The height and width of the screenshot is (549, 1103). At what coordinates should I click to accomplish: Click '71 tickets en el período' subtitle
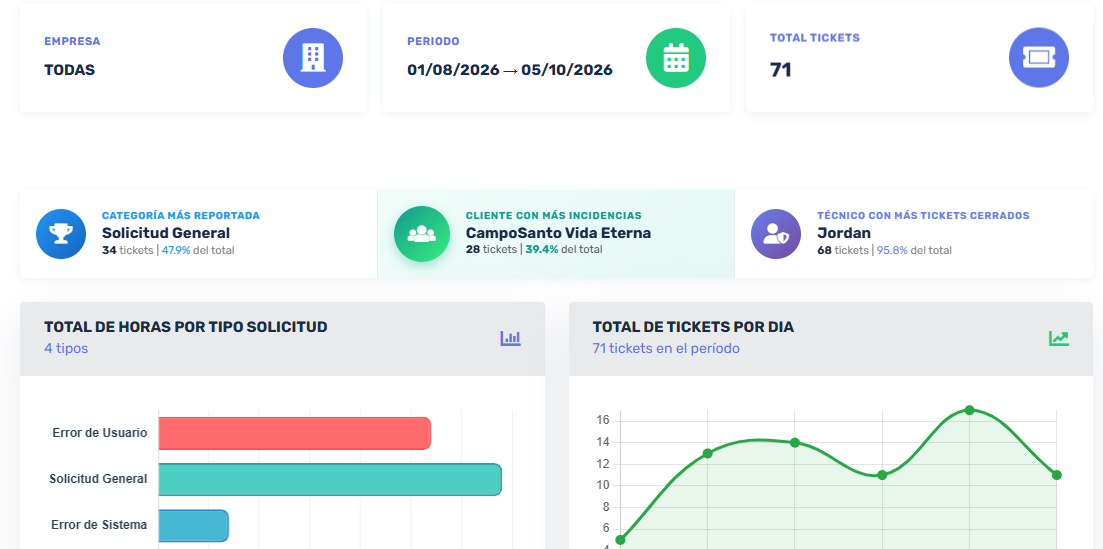tap(666, 348)
